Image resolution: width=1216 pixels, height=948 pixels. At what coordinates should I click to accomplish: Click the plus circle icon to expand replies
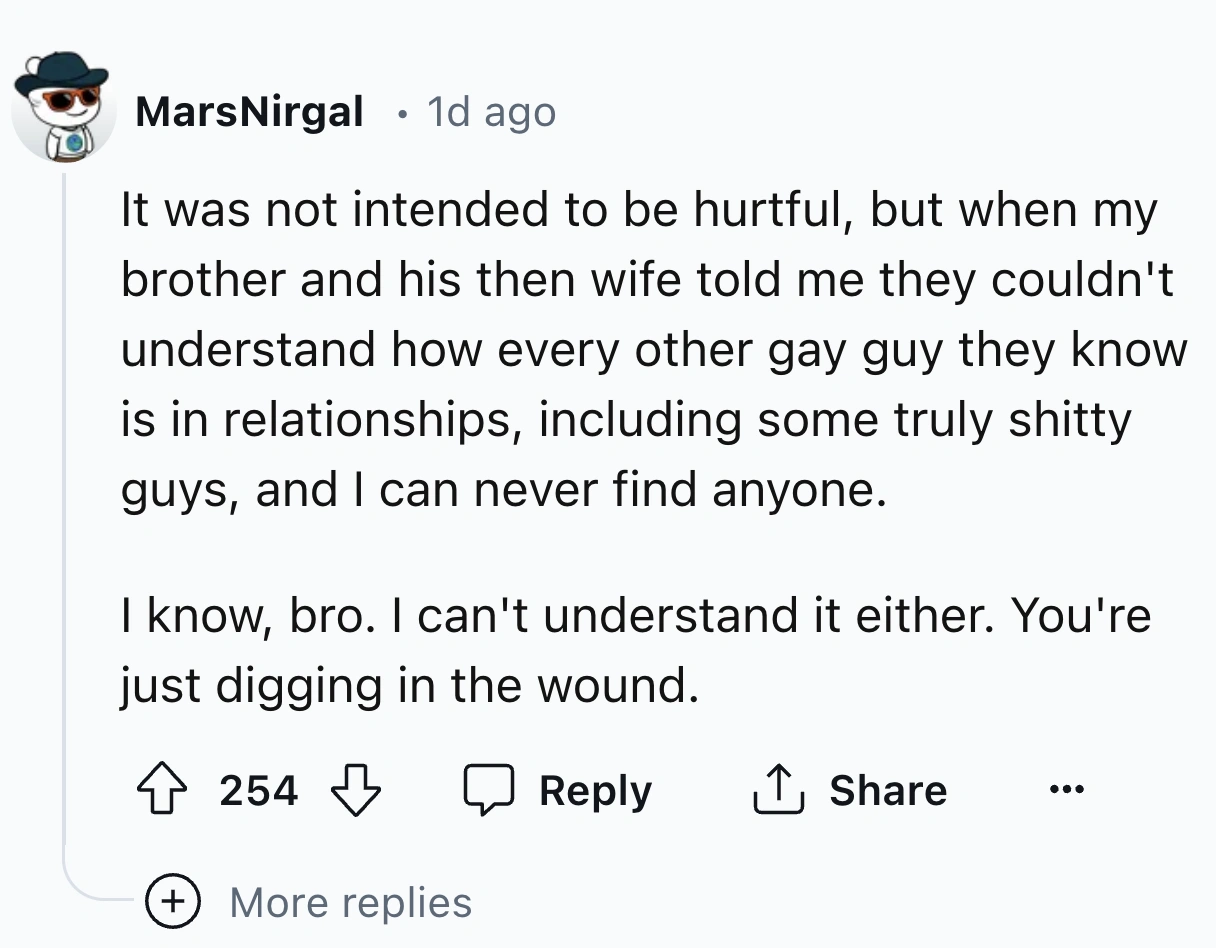click(x=176, y=902)
